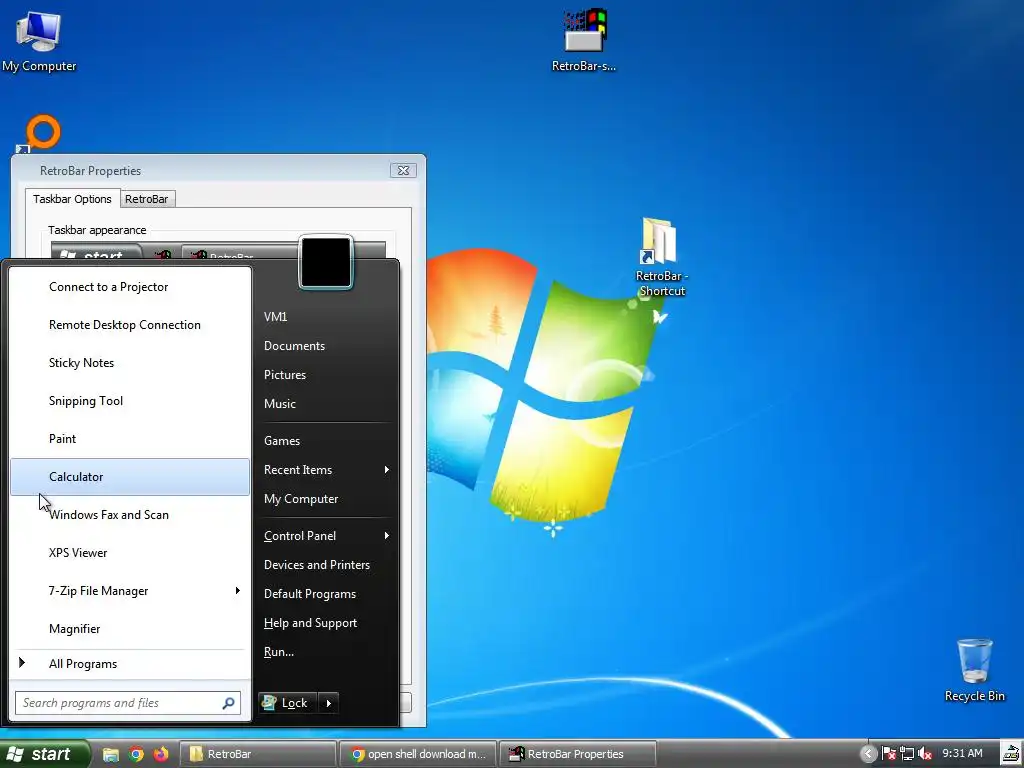This screenshot has height=768, width=1024.
Task: Select Taskbar Options tab in RetroBar Properties
Action: tap(72, 199)
